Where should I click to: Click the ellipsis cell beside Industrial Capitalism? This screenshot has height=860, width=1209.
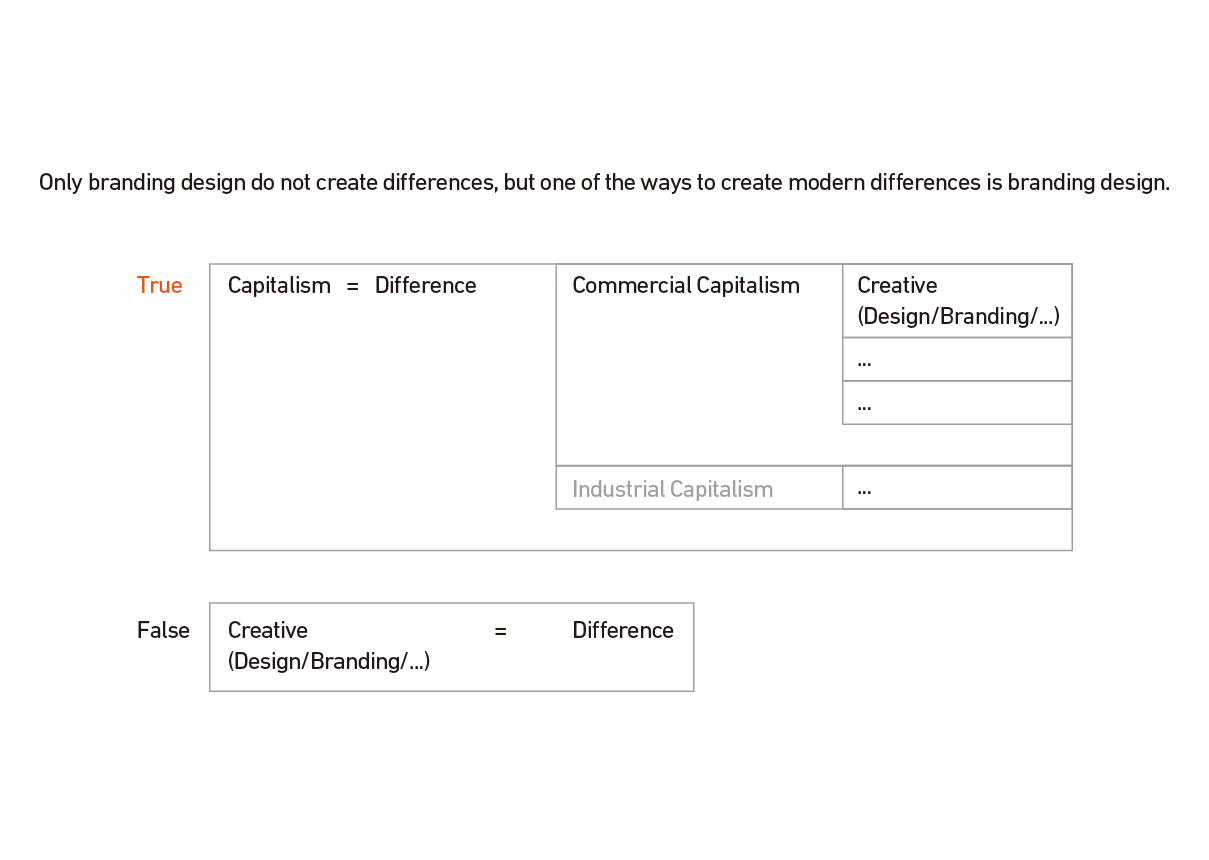click(956, 489)
